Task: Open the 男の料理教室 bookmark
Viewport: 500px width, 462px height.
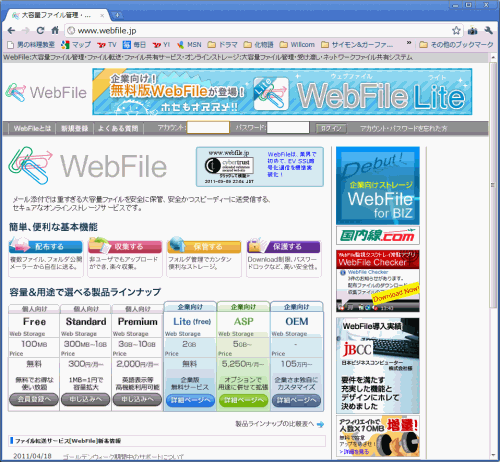Action: [31, 45]
